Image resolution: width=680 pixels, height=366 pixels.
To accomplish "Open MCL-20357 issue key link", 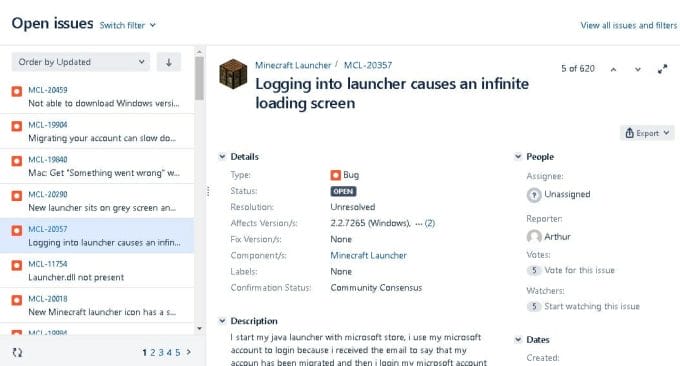I will tap(368, 65).
